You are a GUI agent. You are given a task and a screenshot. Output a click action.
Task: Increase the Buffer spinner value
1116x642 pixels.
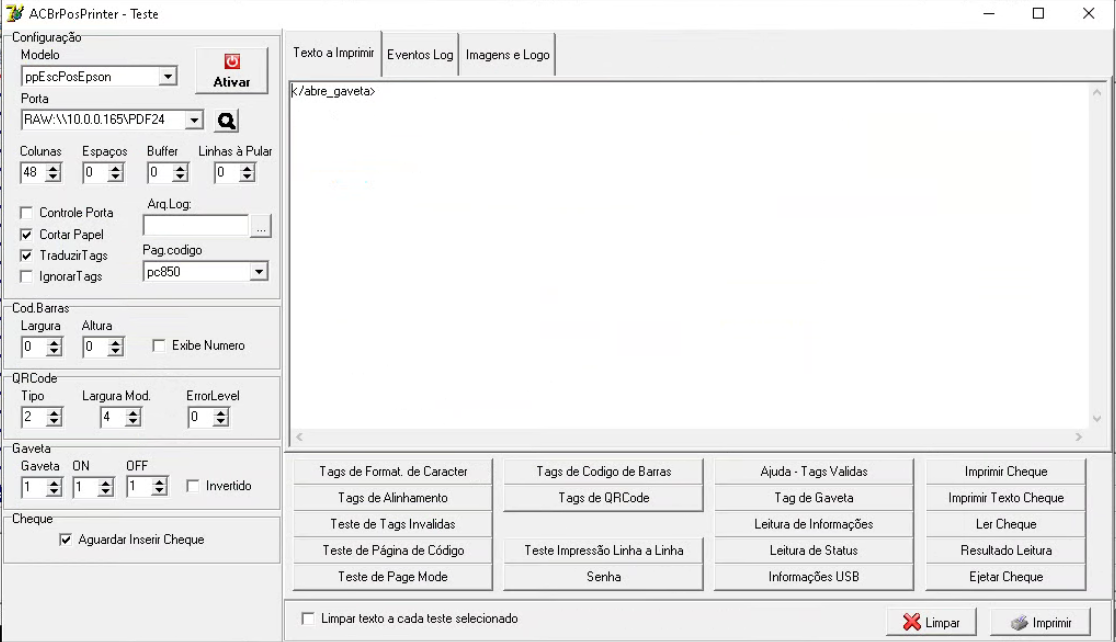pos(180,168)
